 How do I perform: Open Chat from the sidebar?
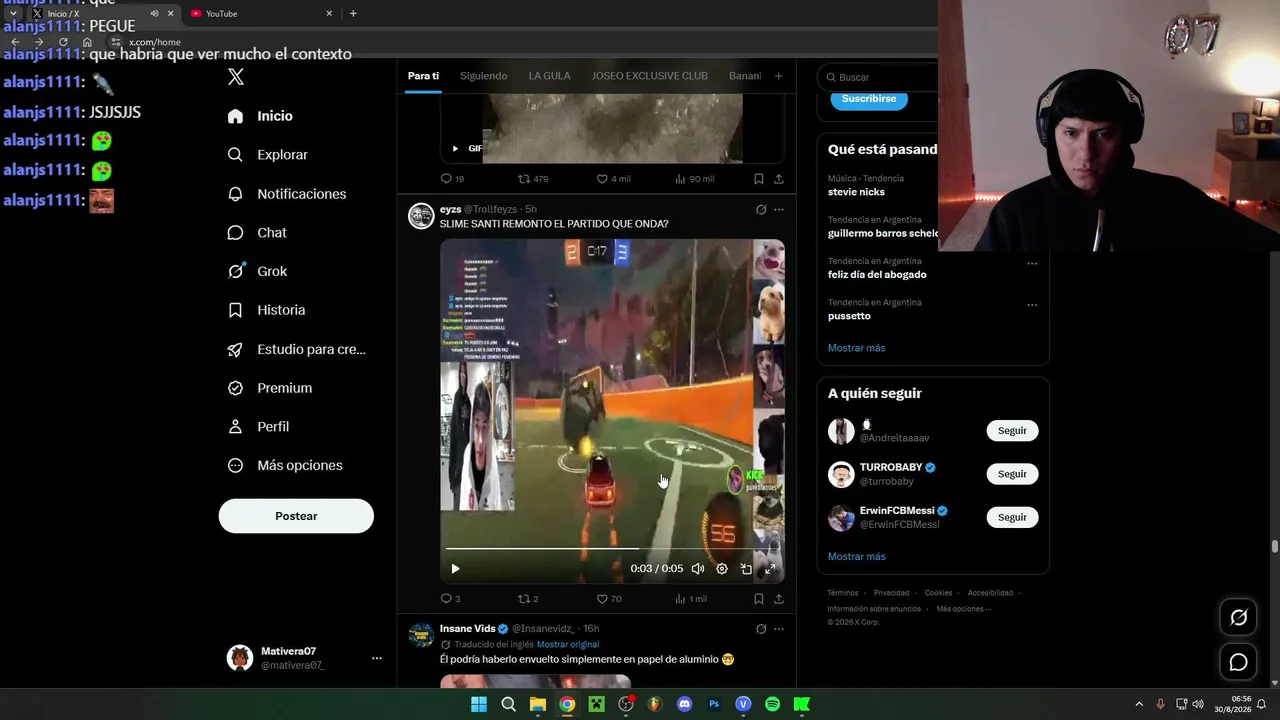point(257,232)
